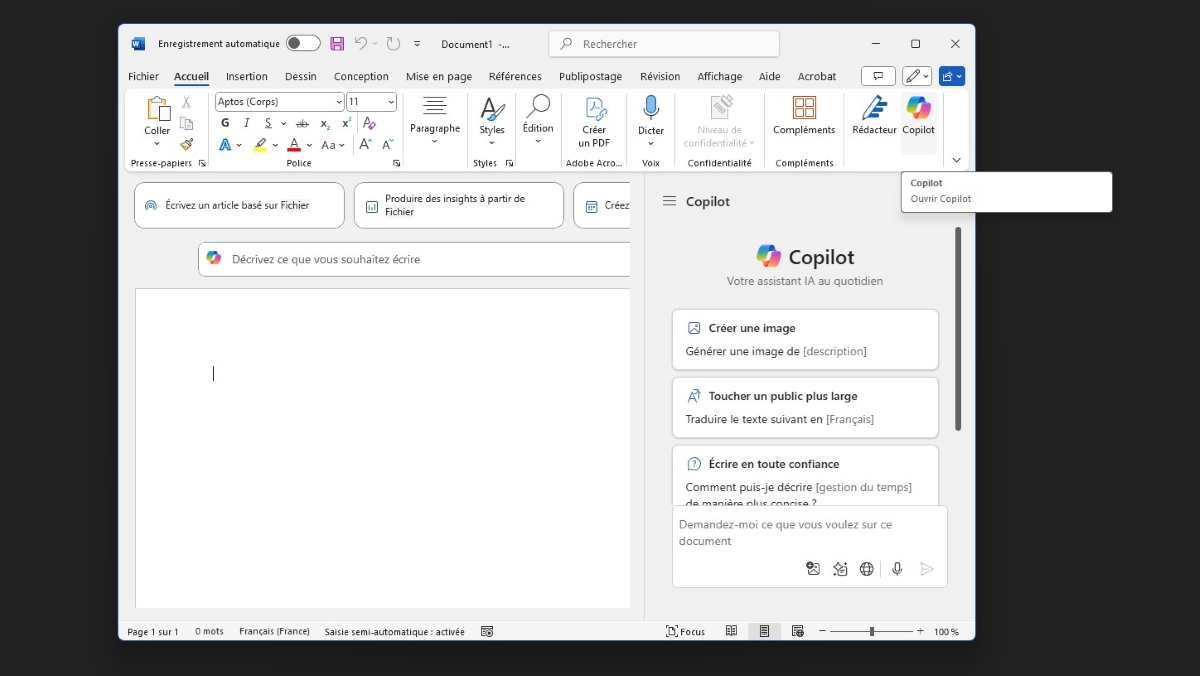1200x676 pixels.
Task: Open the font size dropdown
Action: click(390, 102)
